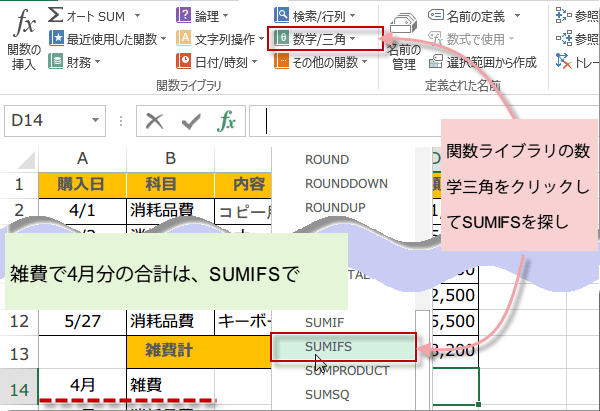Click the 雑費計 cell
The width and height of the screenshot is (600, 411).
tap(199, 351)
